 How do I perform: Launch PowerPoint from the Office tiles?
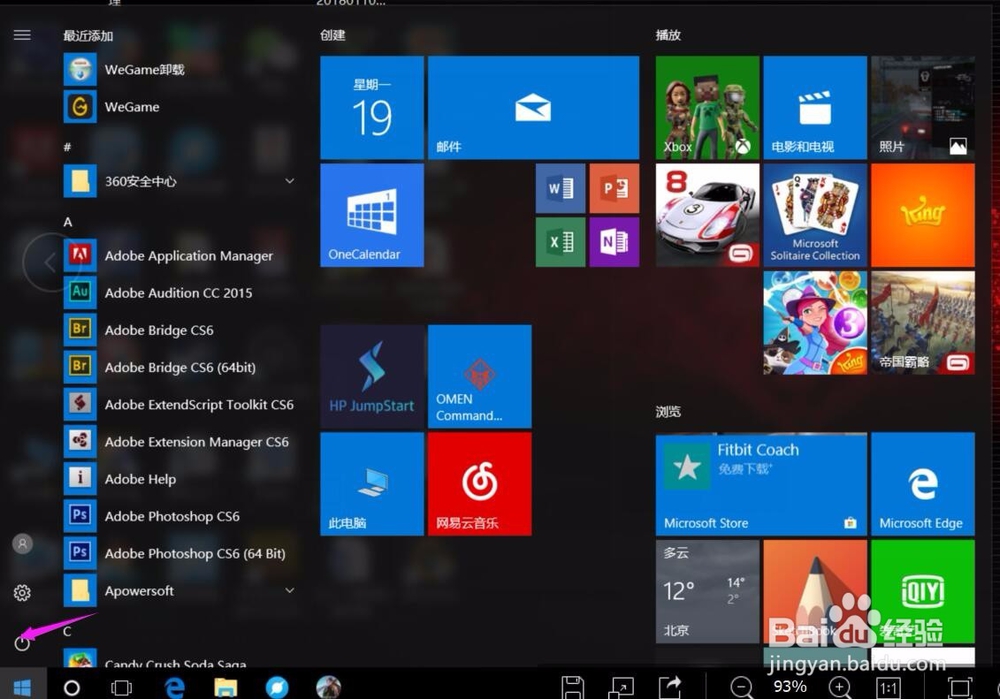click(x=614, y=188)
